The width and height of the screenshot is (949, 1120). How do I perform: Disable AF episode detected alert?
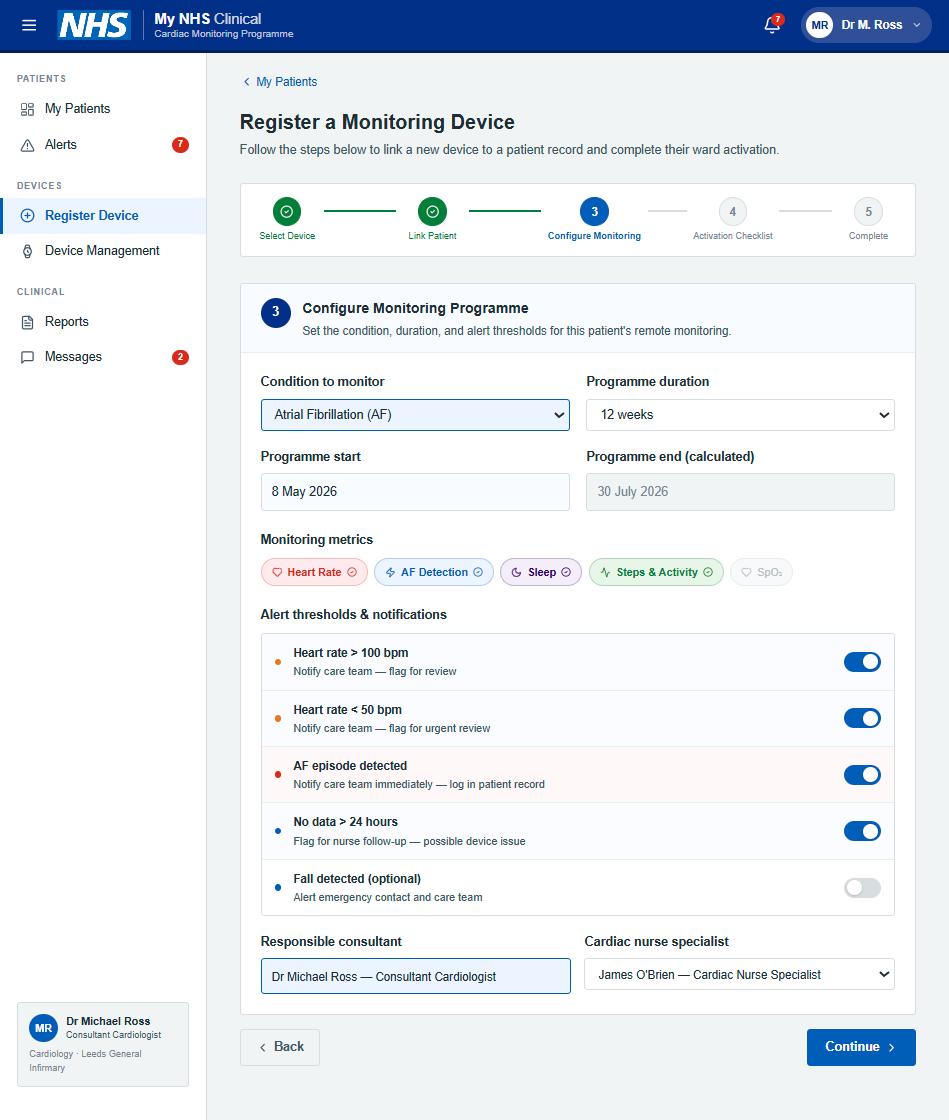tap(862, 775)
